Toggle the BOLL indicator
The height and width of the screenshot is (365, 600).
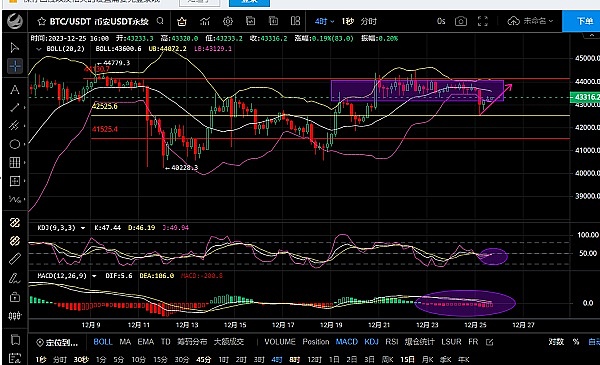pos(103,342)
